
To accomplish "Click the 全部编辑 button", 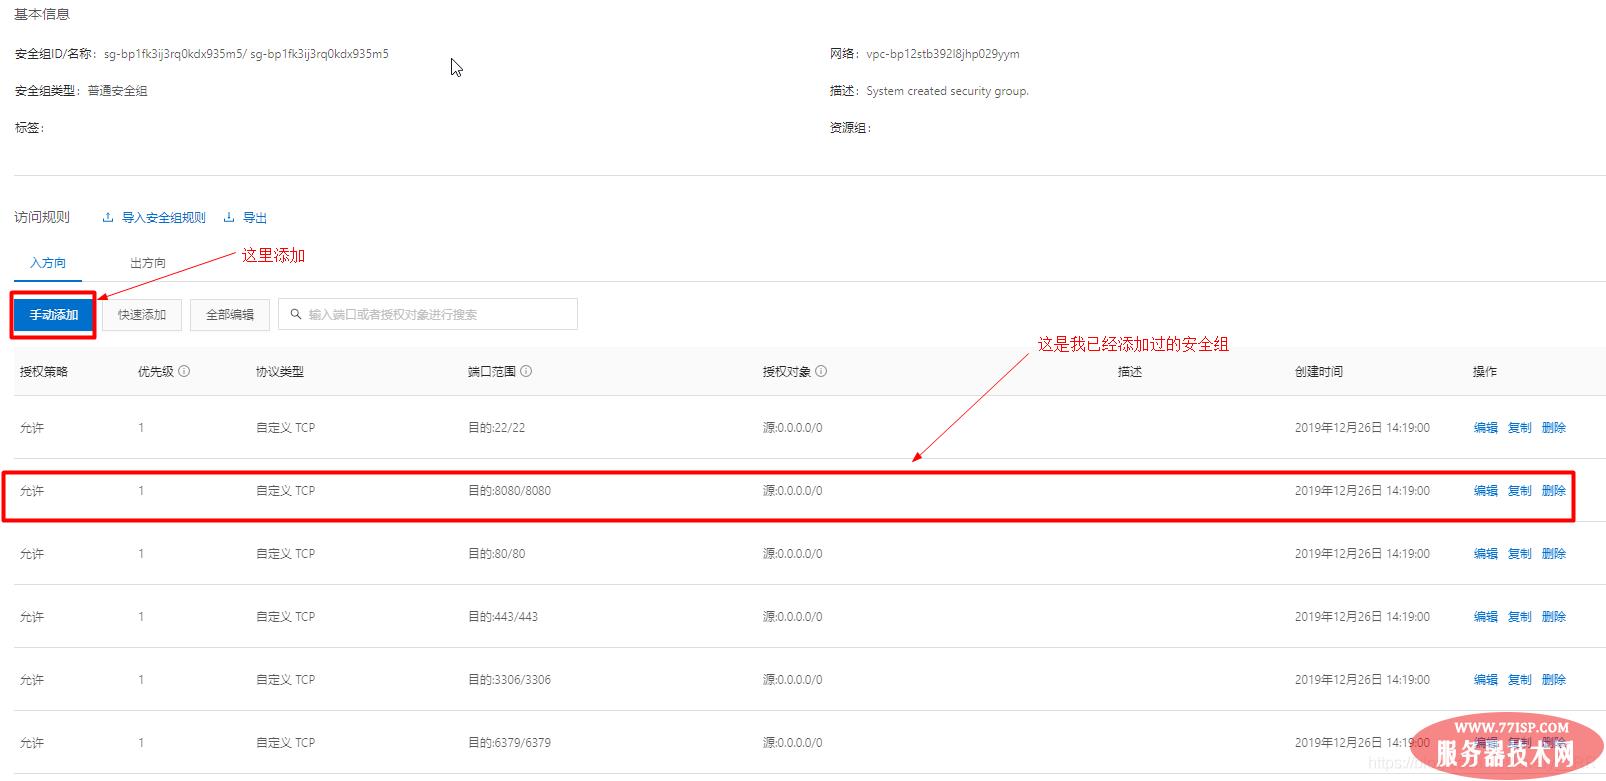I will coord(230,314).
